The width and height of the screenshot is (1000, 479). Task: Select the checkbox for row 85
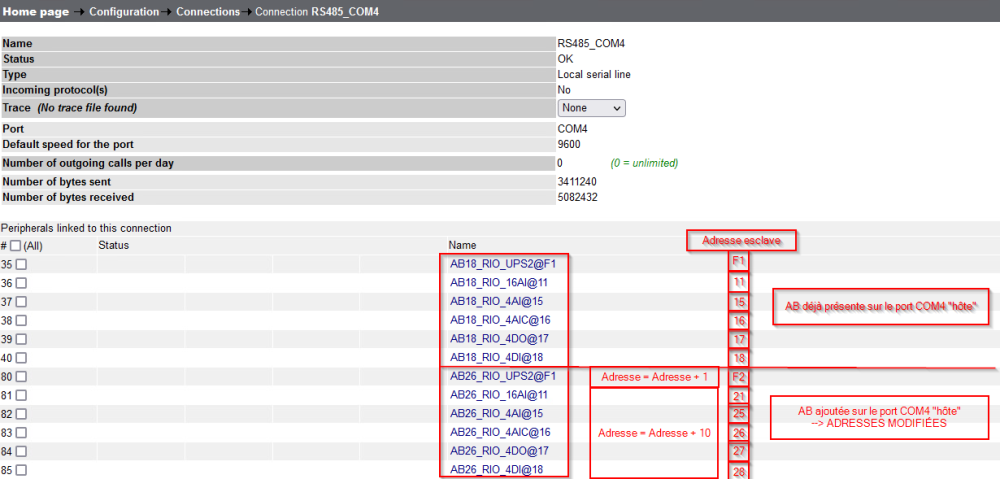[x=21, y=470]
